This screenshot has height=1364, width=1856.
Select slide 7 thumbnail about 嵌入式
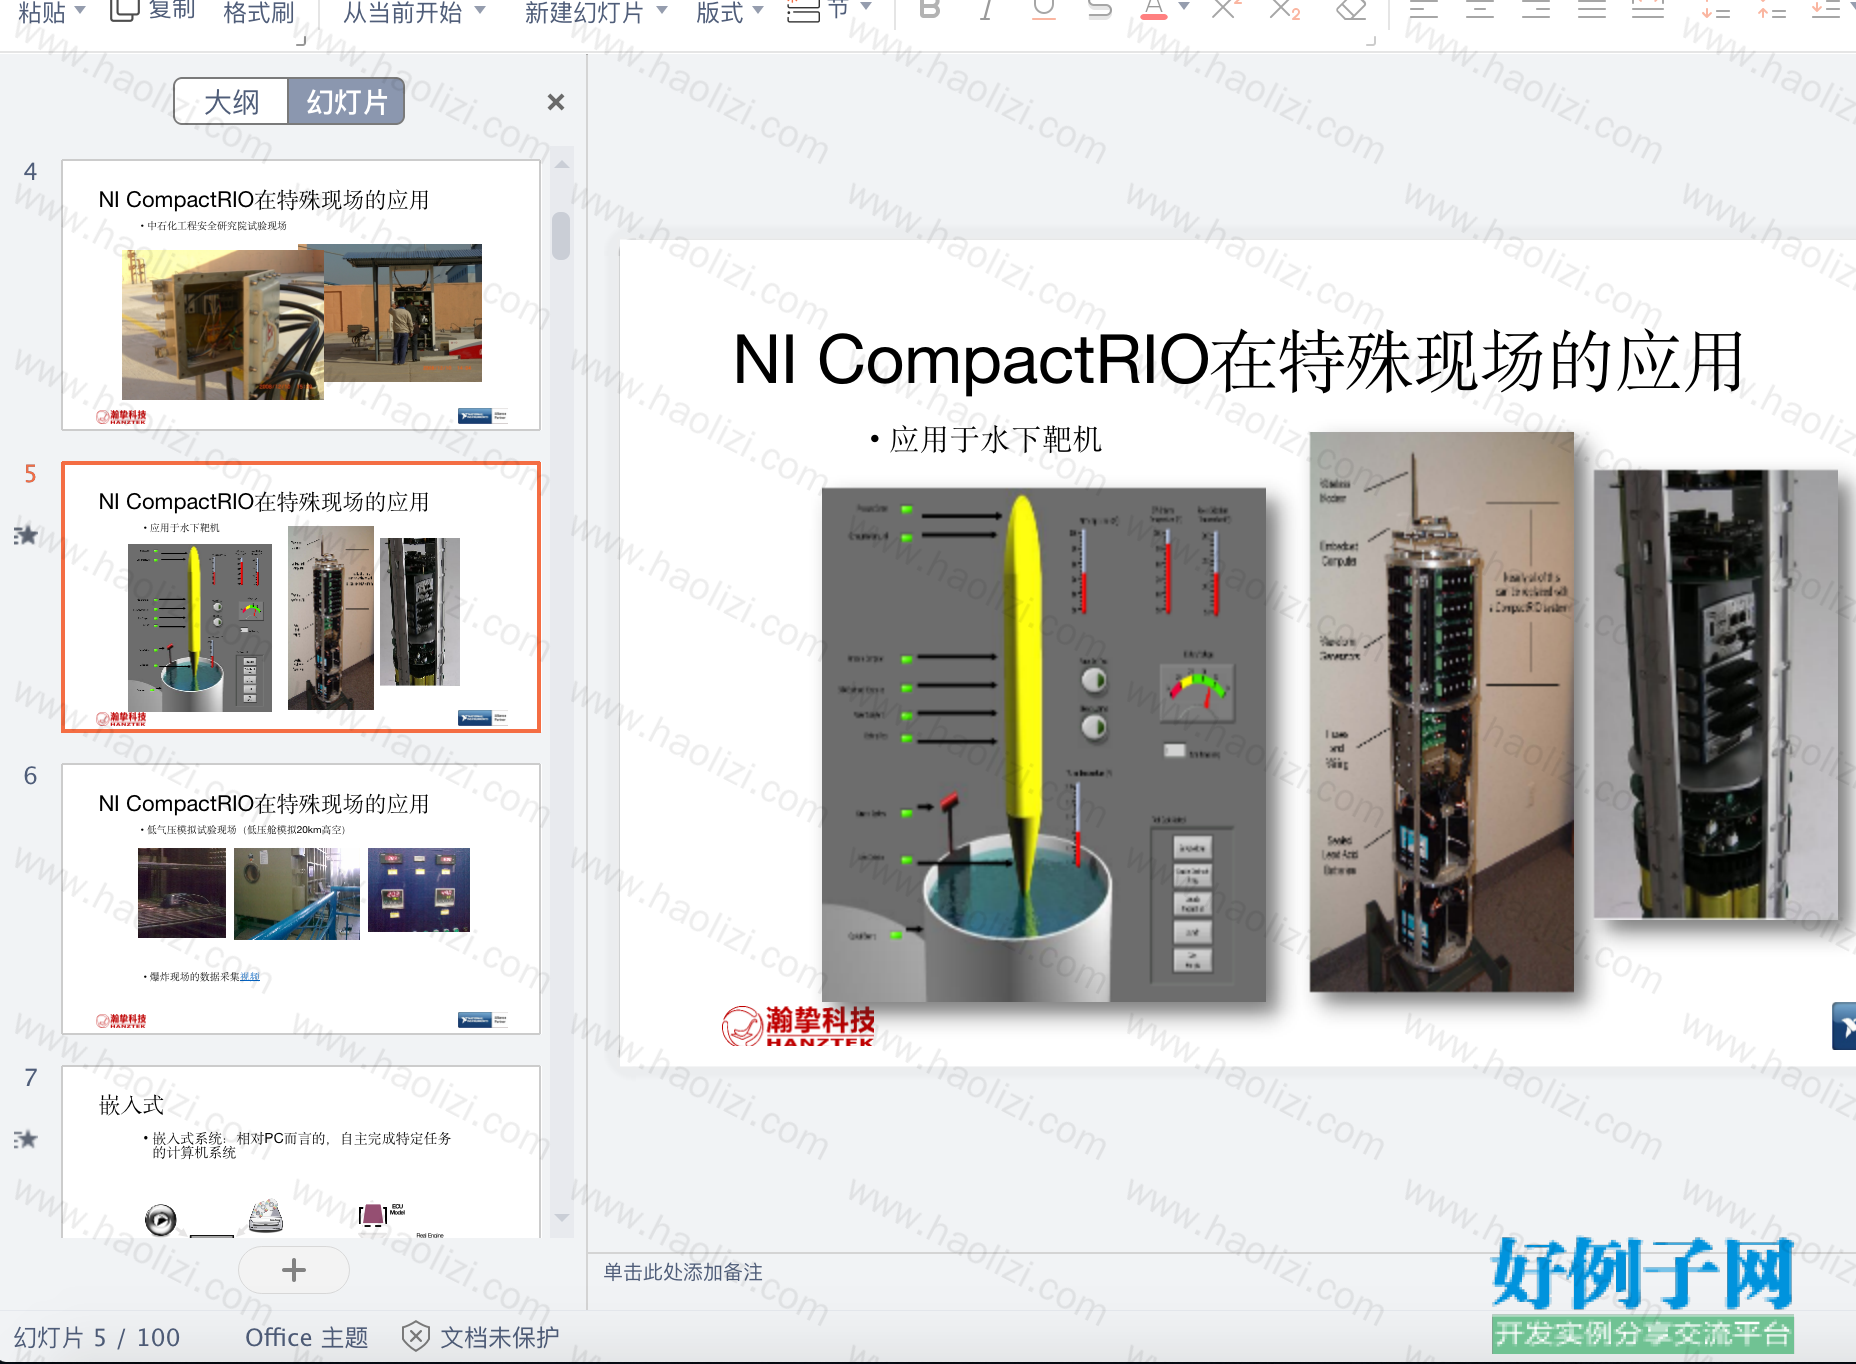click(301, 1152)
